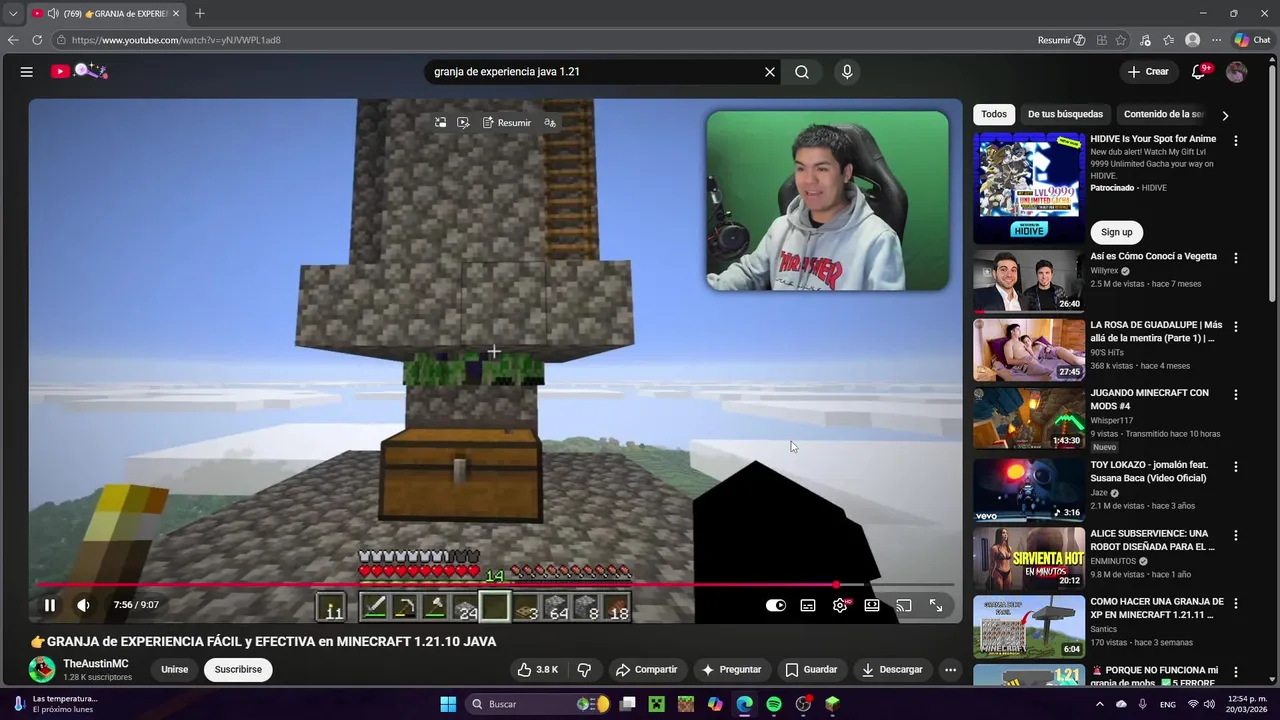Open options for the TOY LOKAZO video
The height and width of the screenshot is (720, 1280).
point(1236,467)
